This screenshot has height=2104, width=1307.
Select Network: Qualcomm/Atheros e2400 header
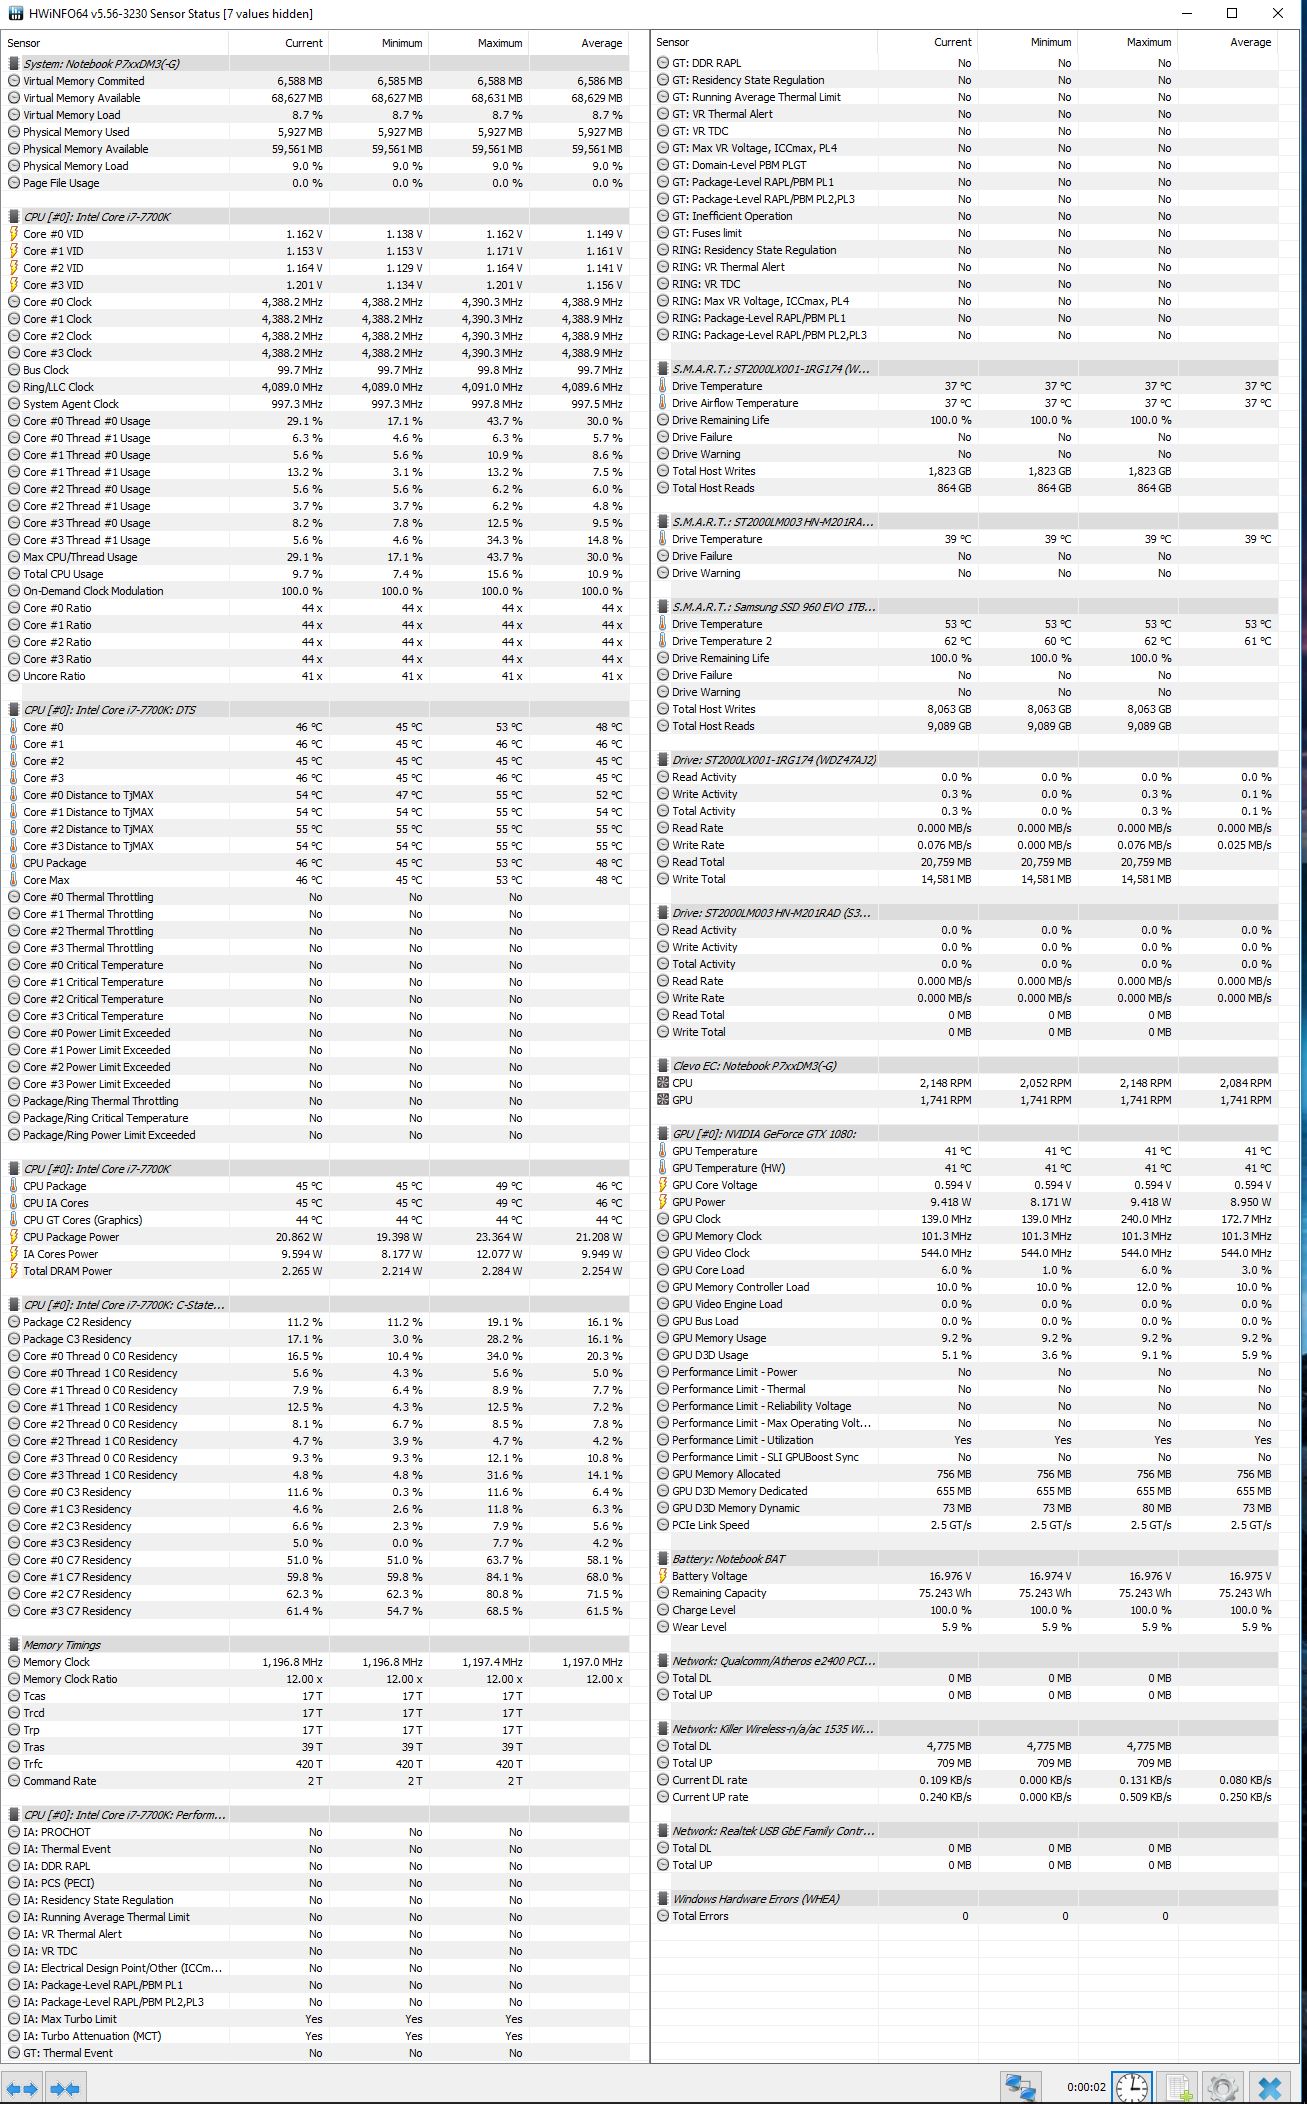pos(966,1661)
